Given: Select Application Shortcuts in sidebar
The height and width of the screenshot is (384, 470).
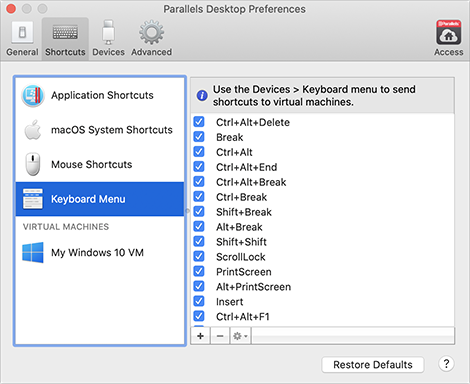Looking at the screenshot, I should pyautogui.click(x=100, y=95).
